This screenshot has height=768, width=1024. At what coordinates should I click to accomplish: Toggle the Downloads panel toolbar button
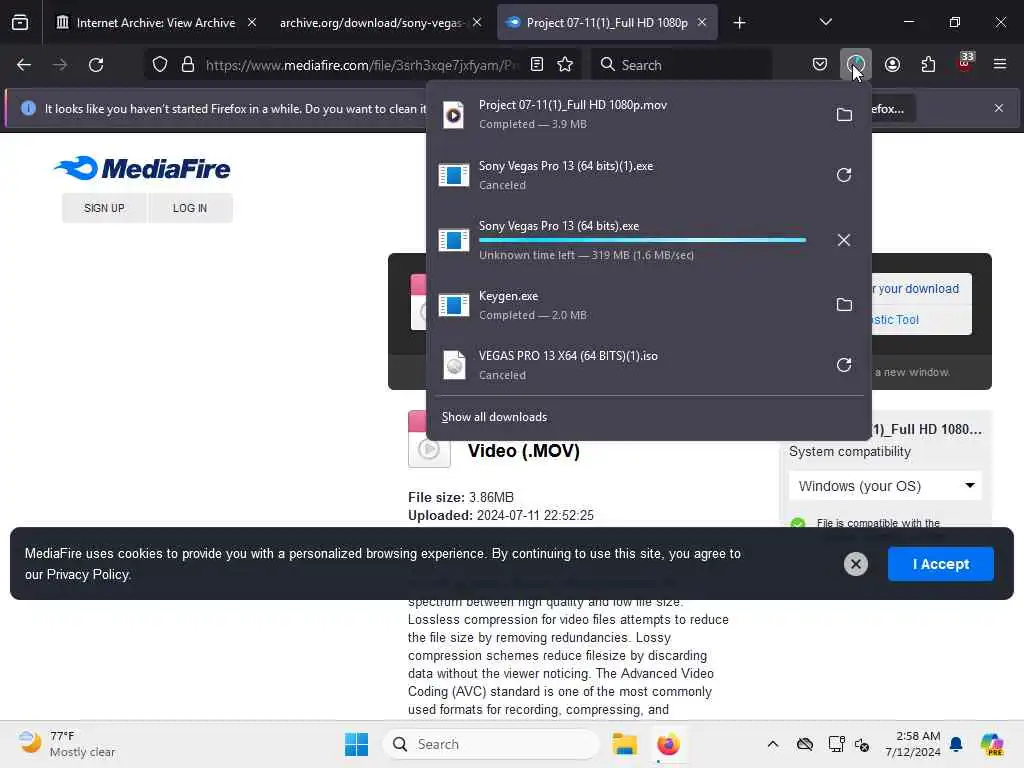[856, 65]
